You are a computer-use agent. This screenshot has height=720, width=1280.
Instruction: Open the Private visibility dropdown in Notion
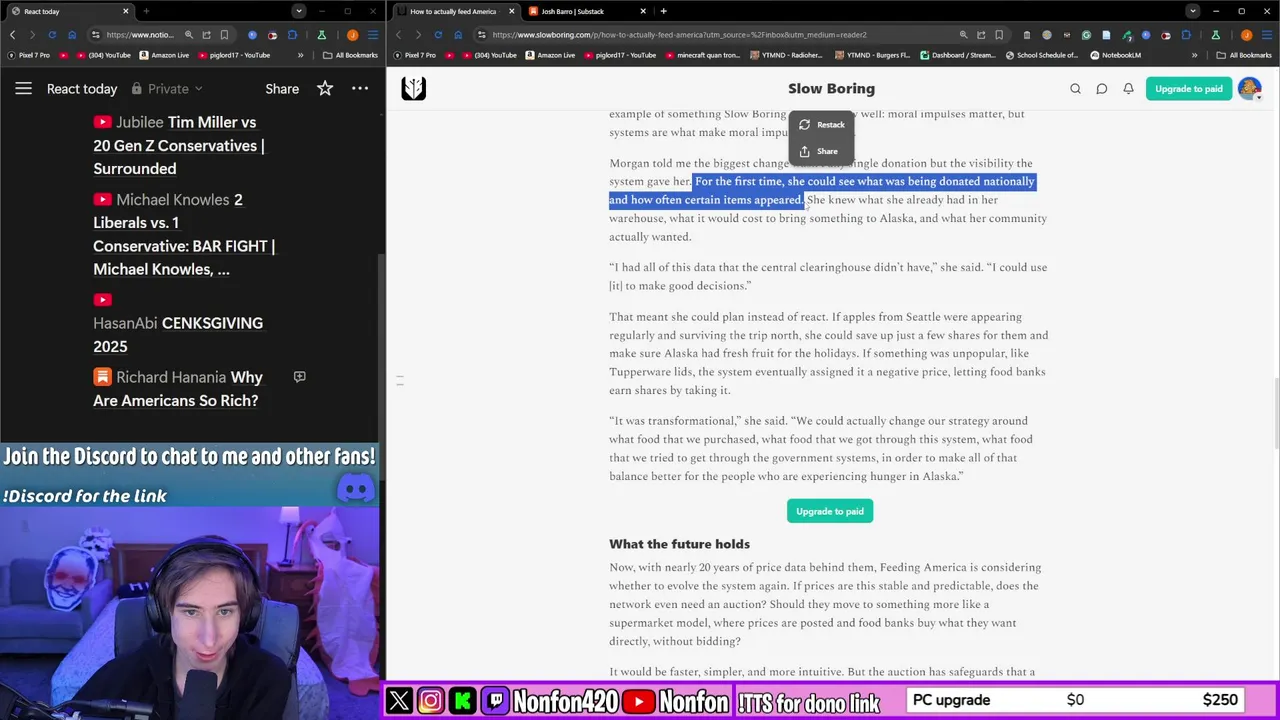167,89
